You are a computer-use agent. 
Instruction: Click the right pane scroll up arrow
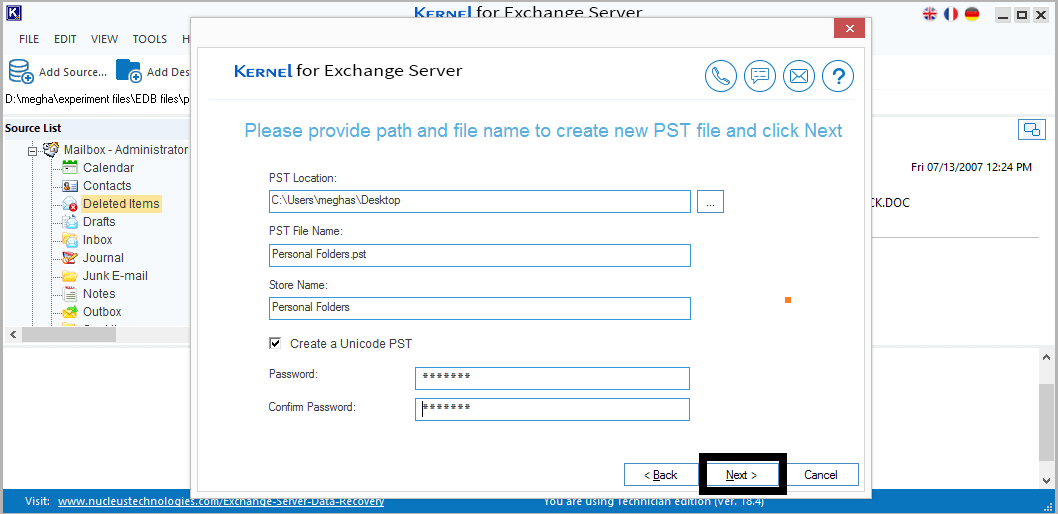(x=1049, y=358)
